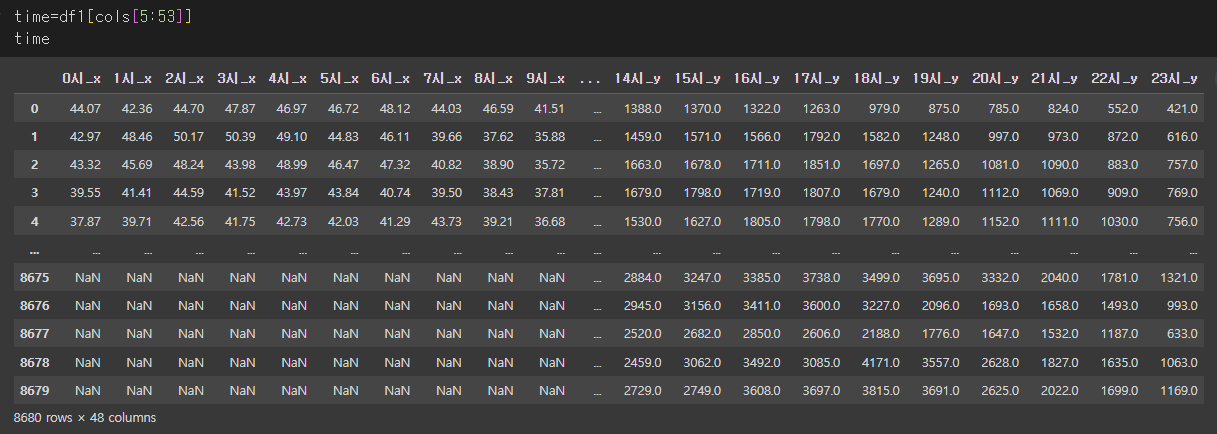Click the cell value 1388.0
This screenshot has width=1217, height=434.
[642, 108]
